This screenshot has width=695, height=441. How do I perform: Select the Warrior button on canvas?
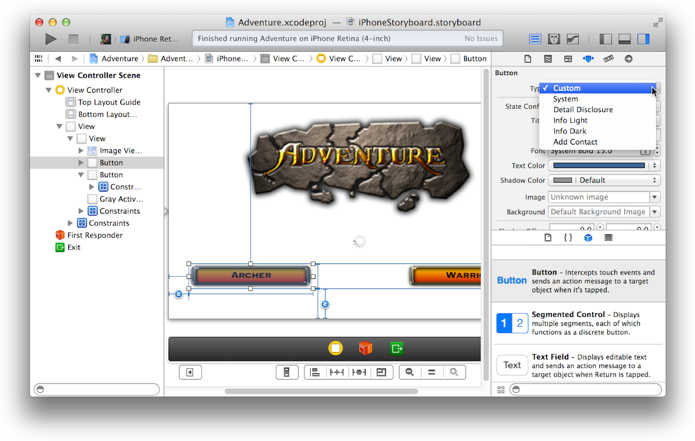tap(445, 275)
